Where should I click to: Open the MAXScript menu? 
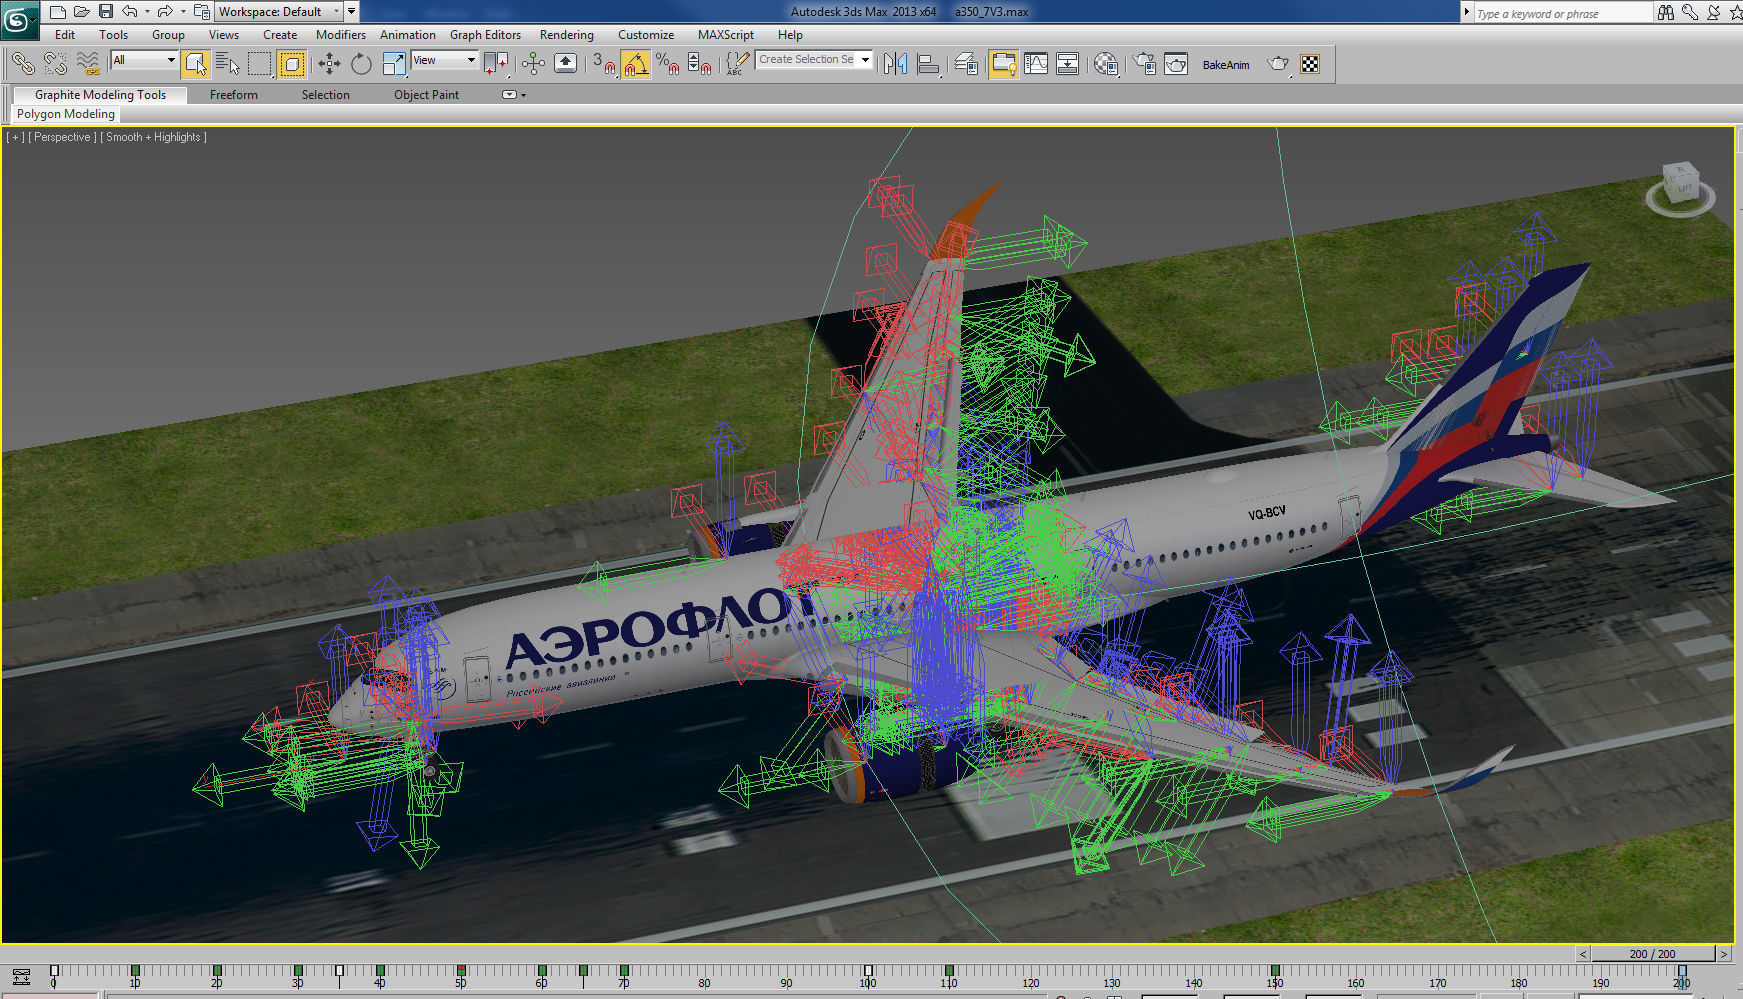(726, 35)
